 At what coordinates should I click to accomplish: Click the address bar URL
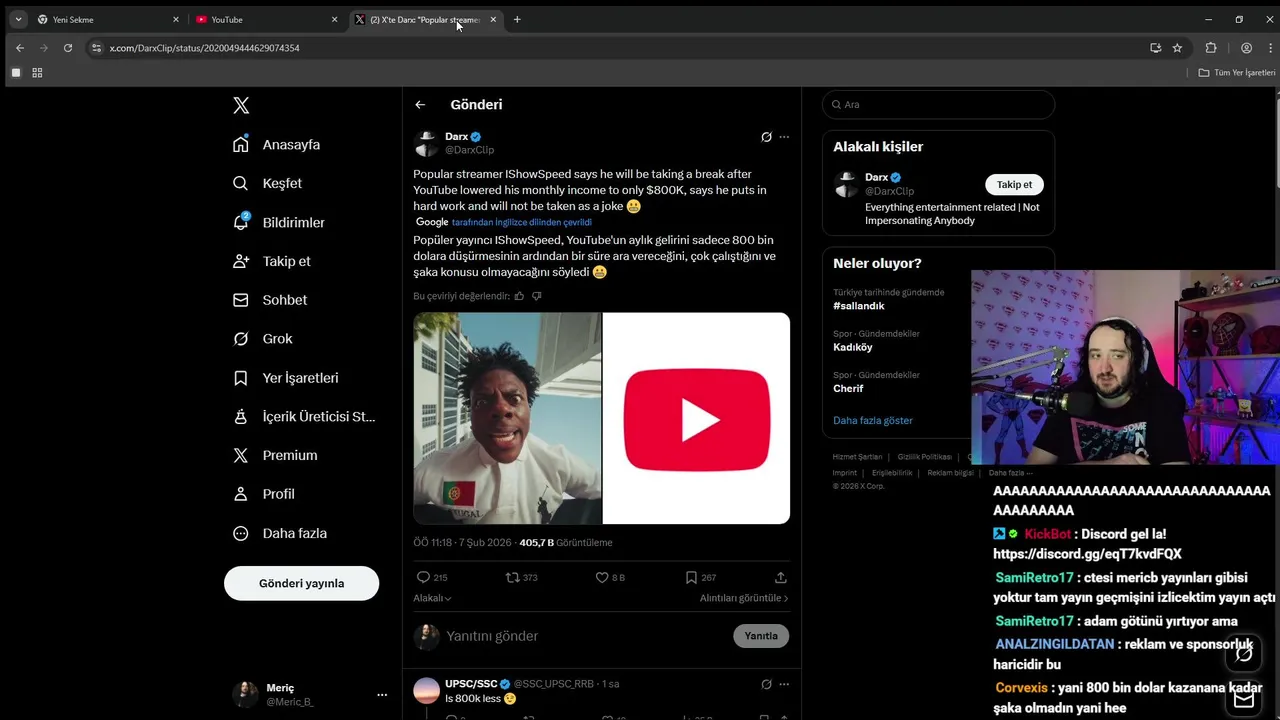[204, 48]
